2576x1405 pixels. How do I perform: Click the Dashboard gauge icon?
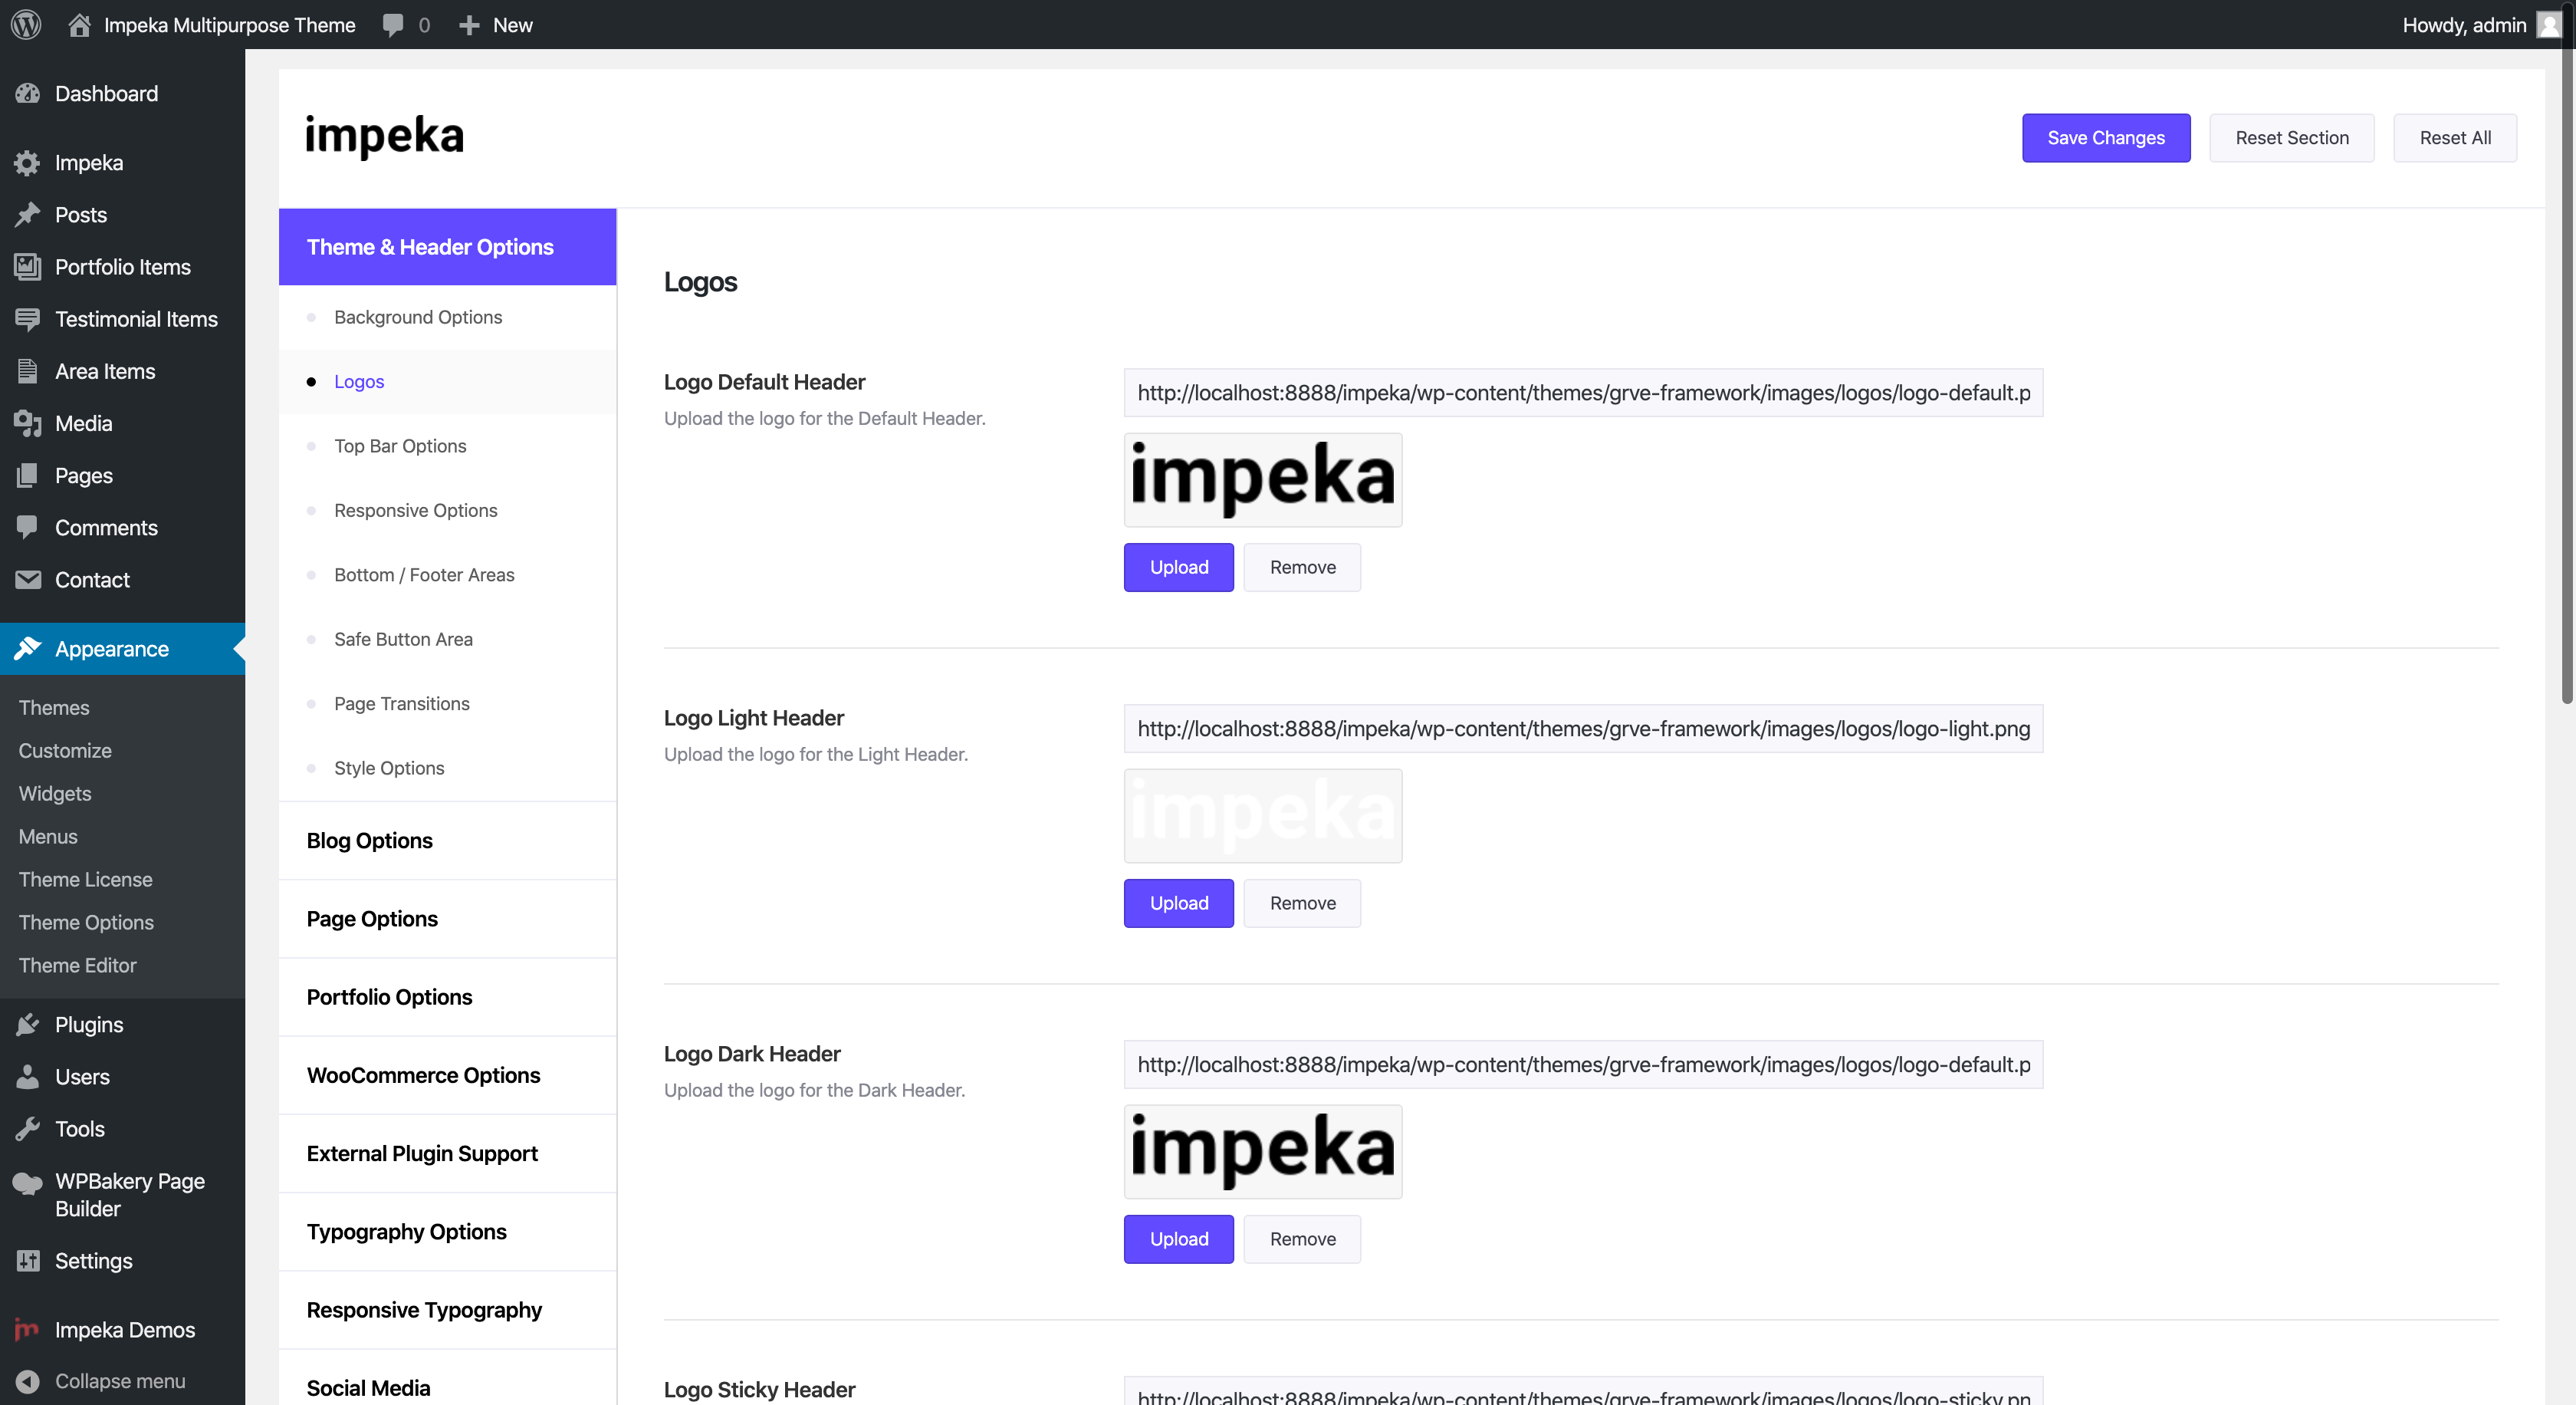28,94
